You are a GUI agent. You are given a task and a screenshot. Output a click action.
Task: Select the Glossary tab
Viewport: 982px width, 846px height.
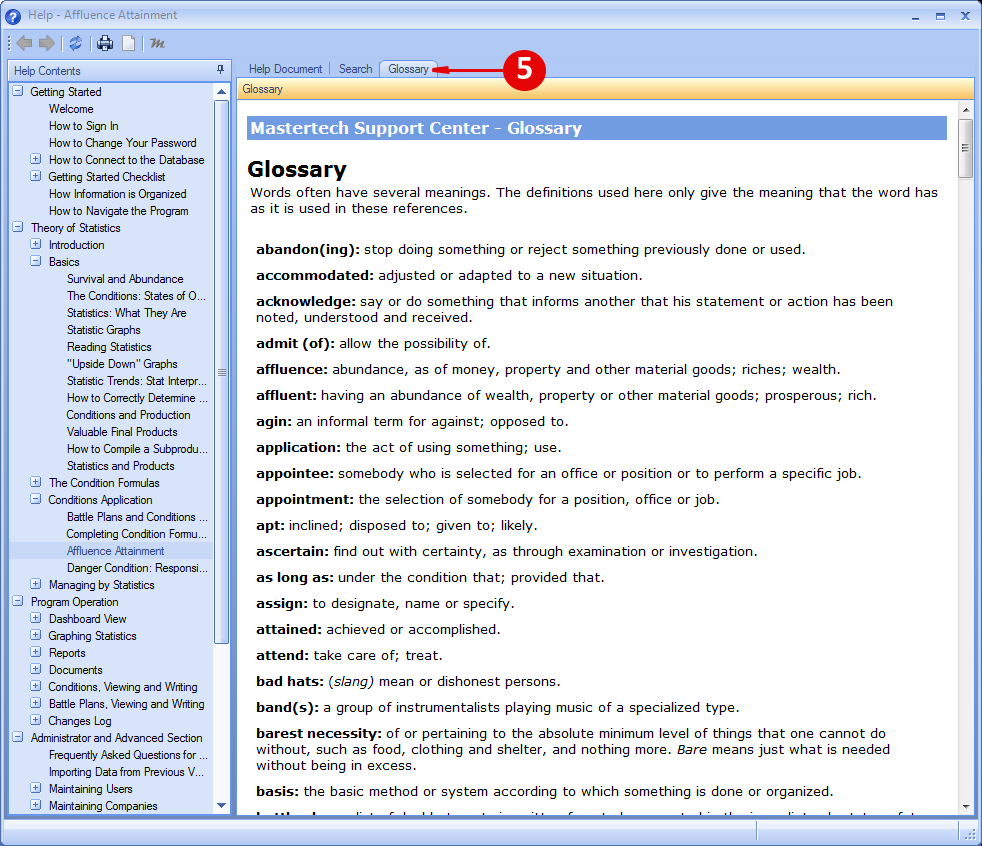(408, 69)
